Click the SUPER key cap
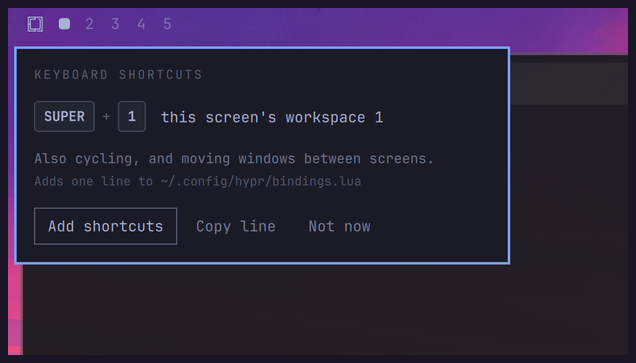 tap(64, 116)
